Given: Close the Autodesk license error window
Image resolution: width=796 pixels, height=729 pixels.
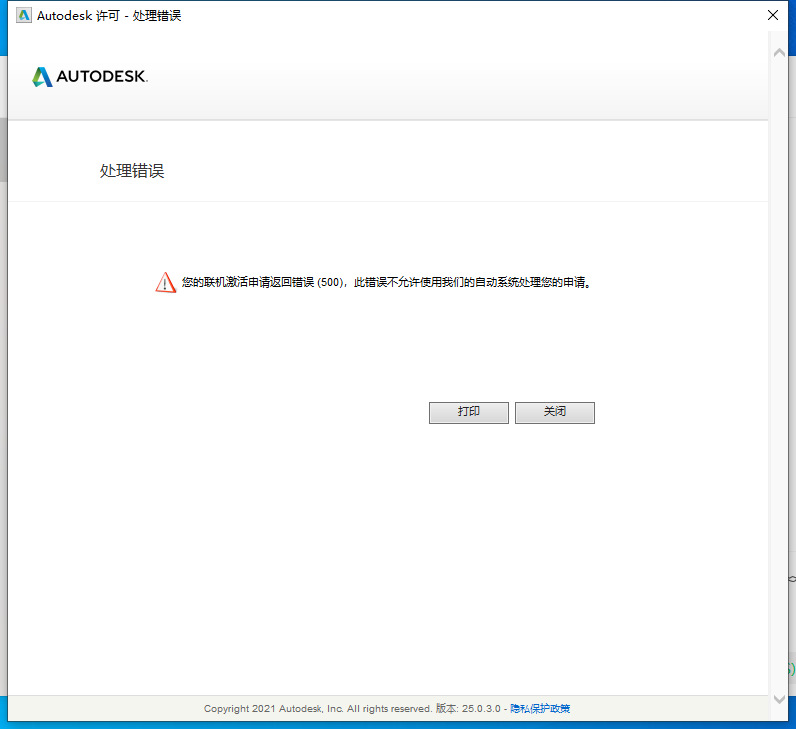Looking at the screenshot, I should pyautogui.click(x=773, y=15).
